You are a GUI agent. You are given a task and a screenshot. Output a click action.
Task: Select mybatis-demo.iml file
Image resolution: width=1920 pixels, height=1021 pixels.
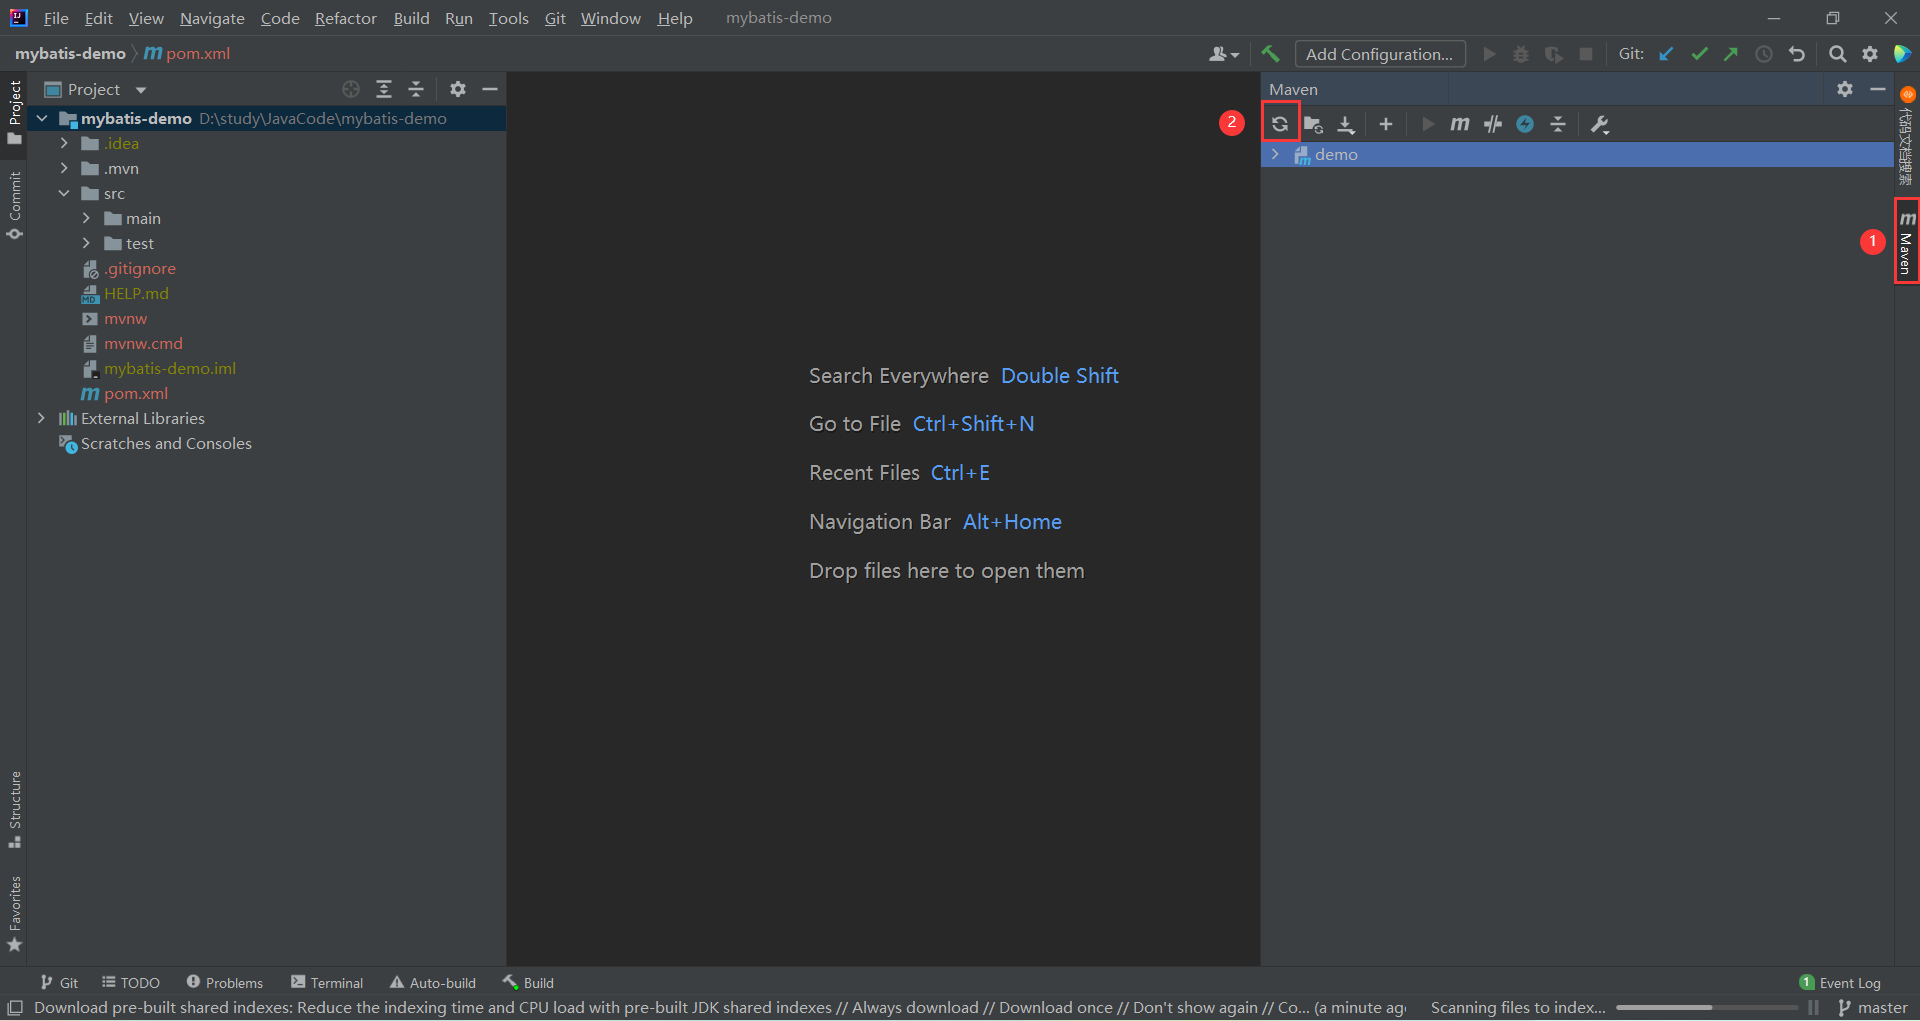169,368
